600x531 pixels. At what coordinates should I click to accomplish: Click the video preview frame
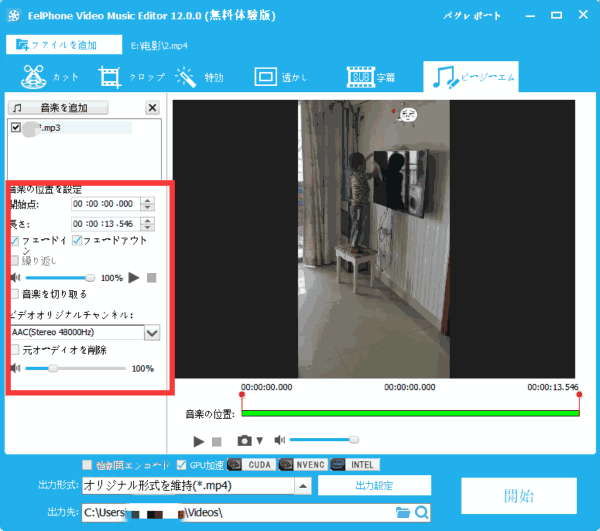point(374,239)
